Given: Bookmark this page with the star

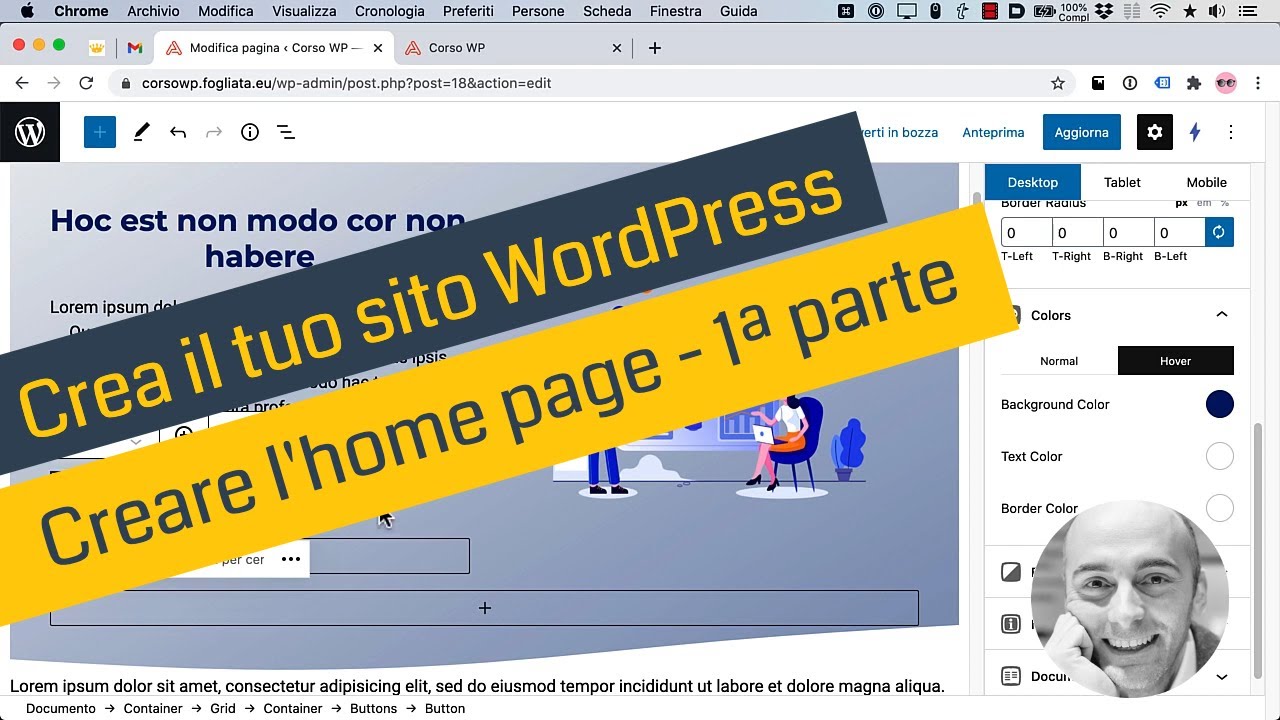Looking at the screenshot, I should point(1058,83).
